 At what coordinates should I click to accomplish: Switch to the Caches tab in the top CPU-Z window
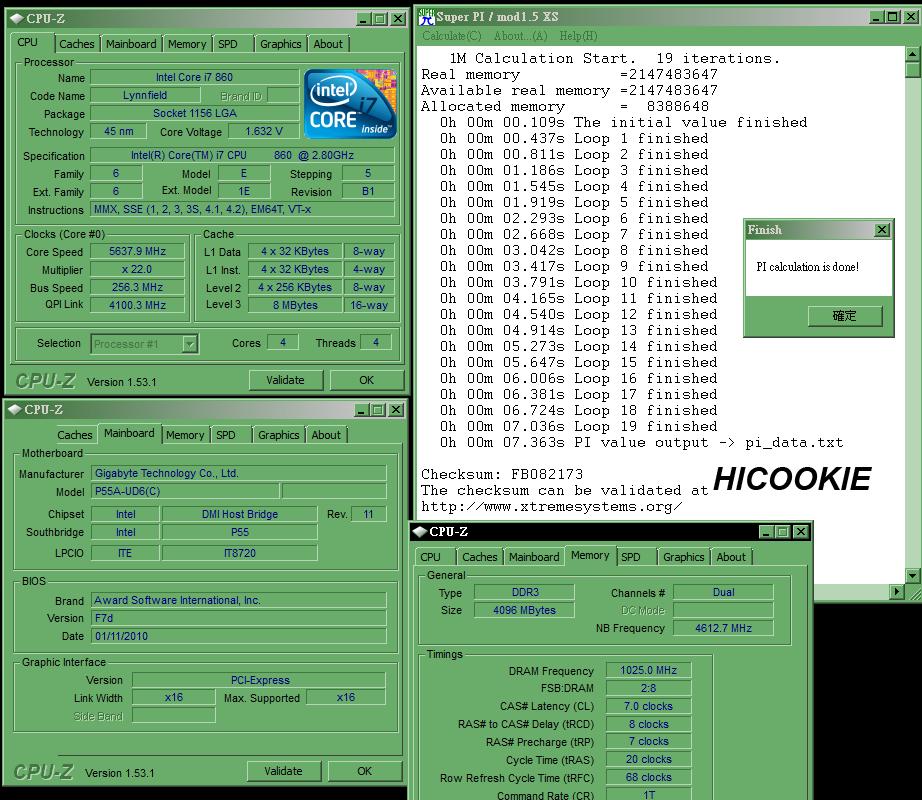[x=76, y=44]
